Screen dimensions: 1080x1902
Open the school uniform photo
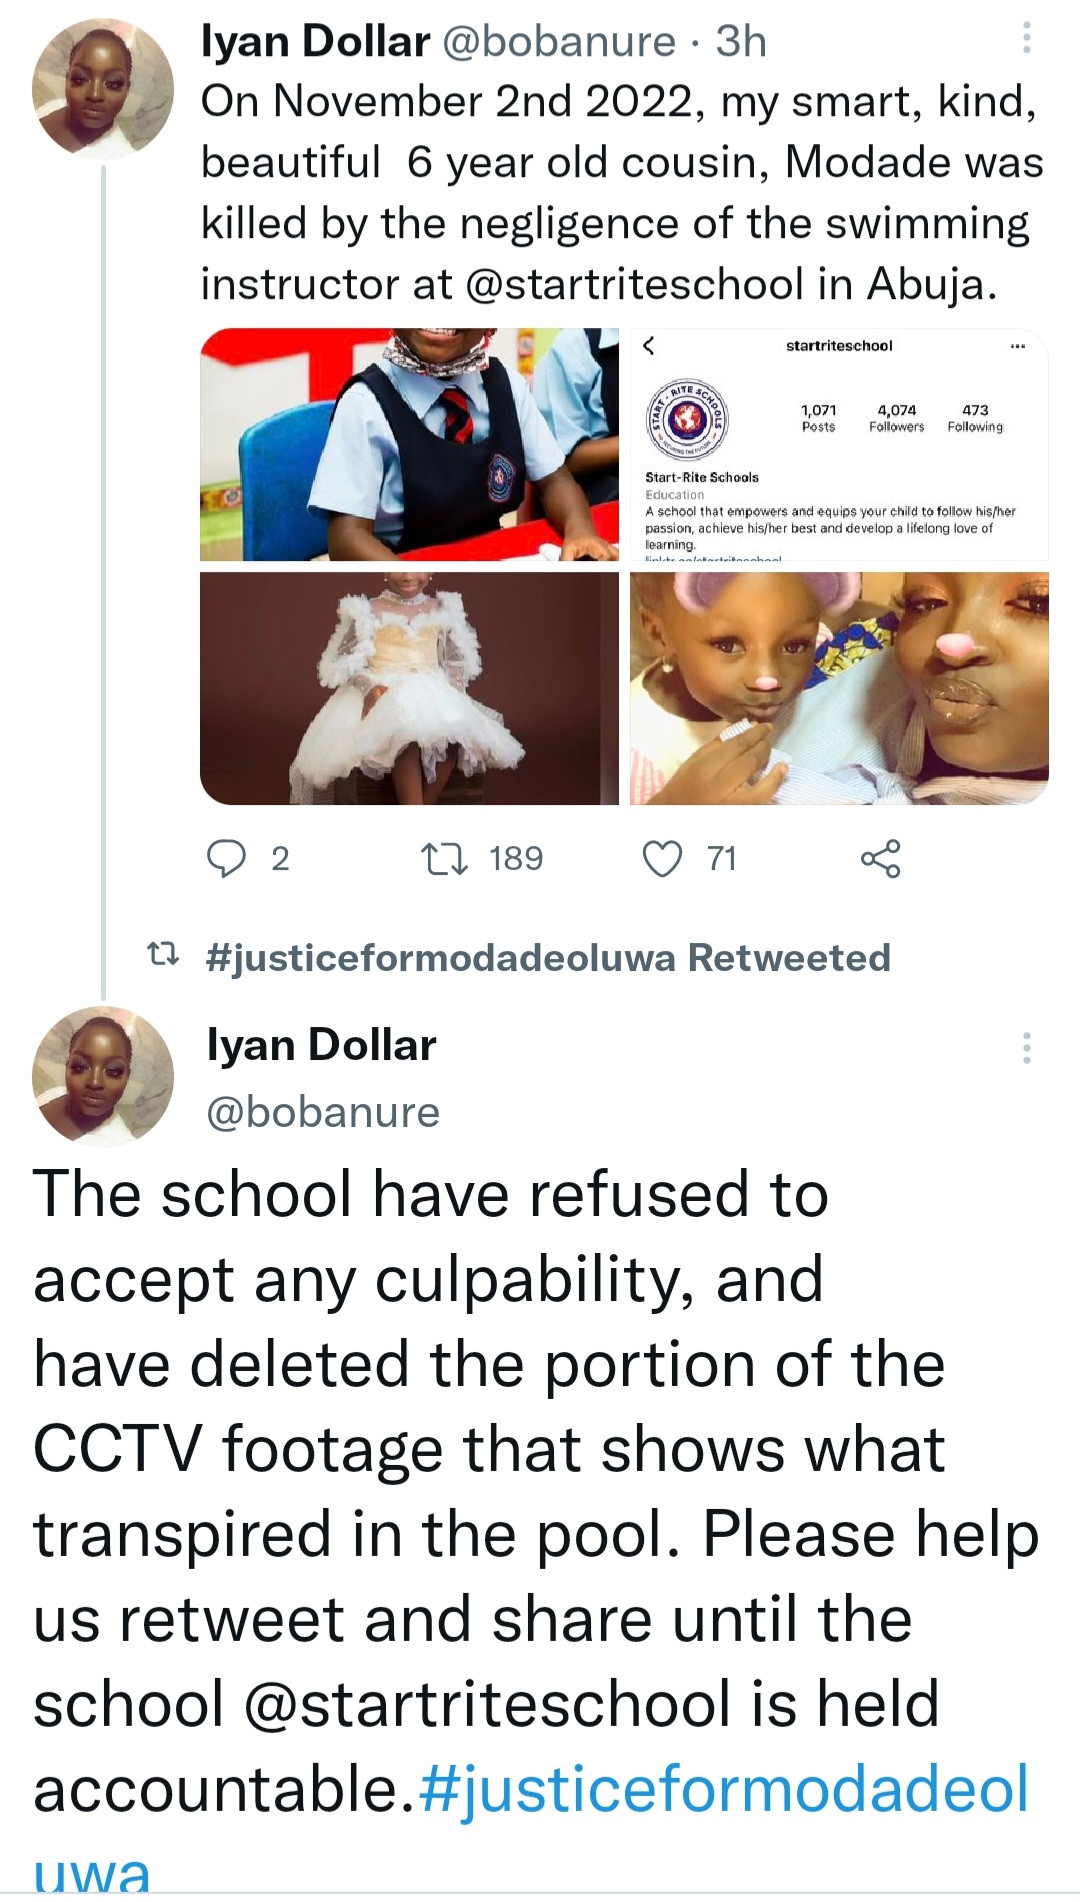coord(410,444)
